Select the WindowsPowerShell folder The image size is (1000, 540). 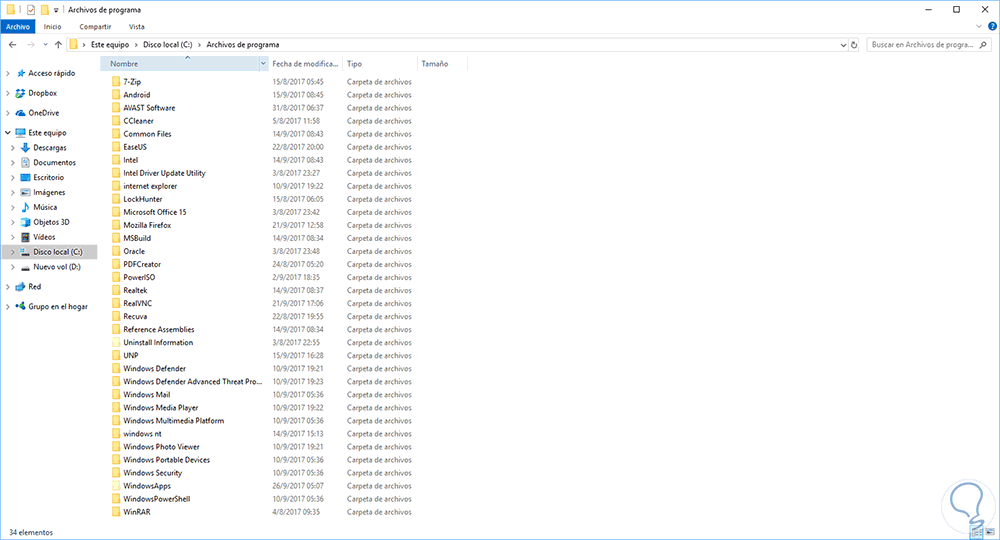pos(157,499)
